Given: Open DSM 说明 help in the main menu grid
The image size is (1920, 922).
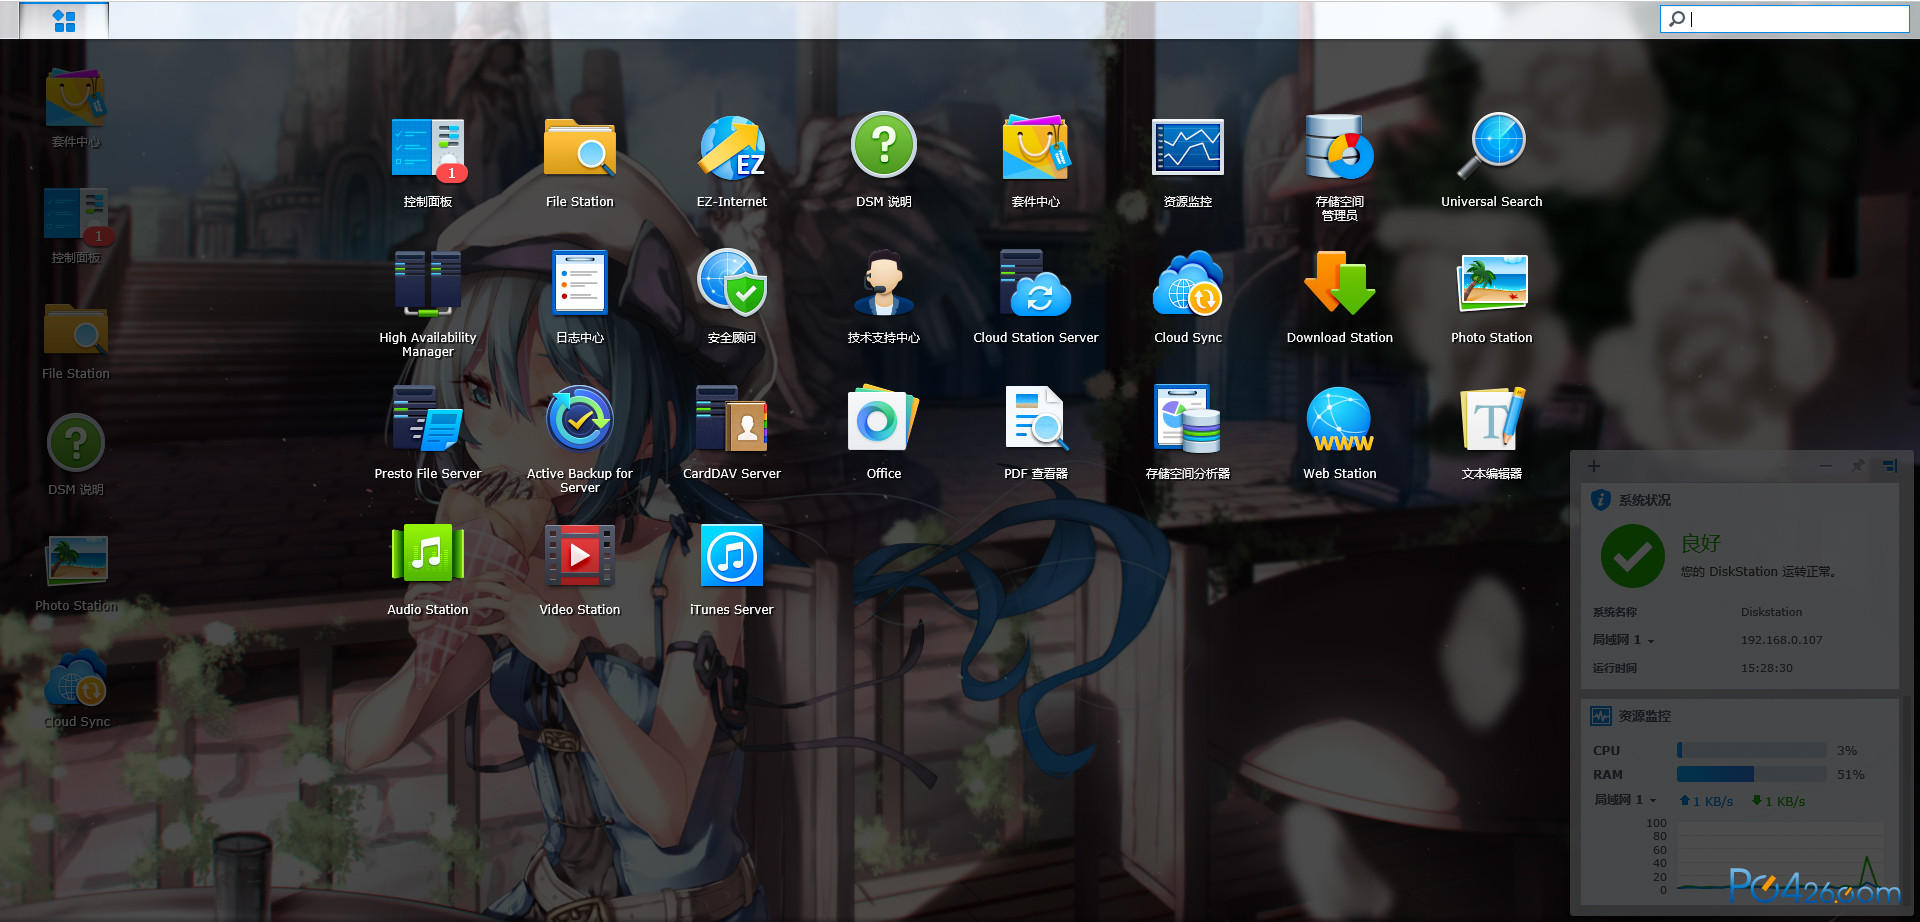Looking at the screenshot, I should (884, 146).
